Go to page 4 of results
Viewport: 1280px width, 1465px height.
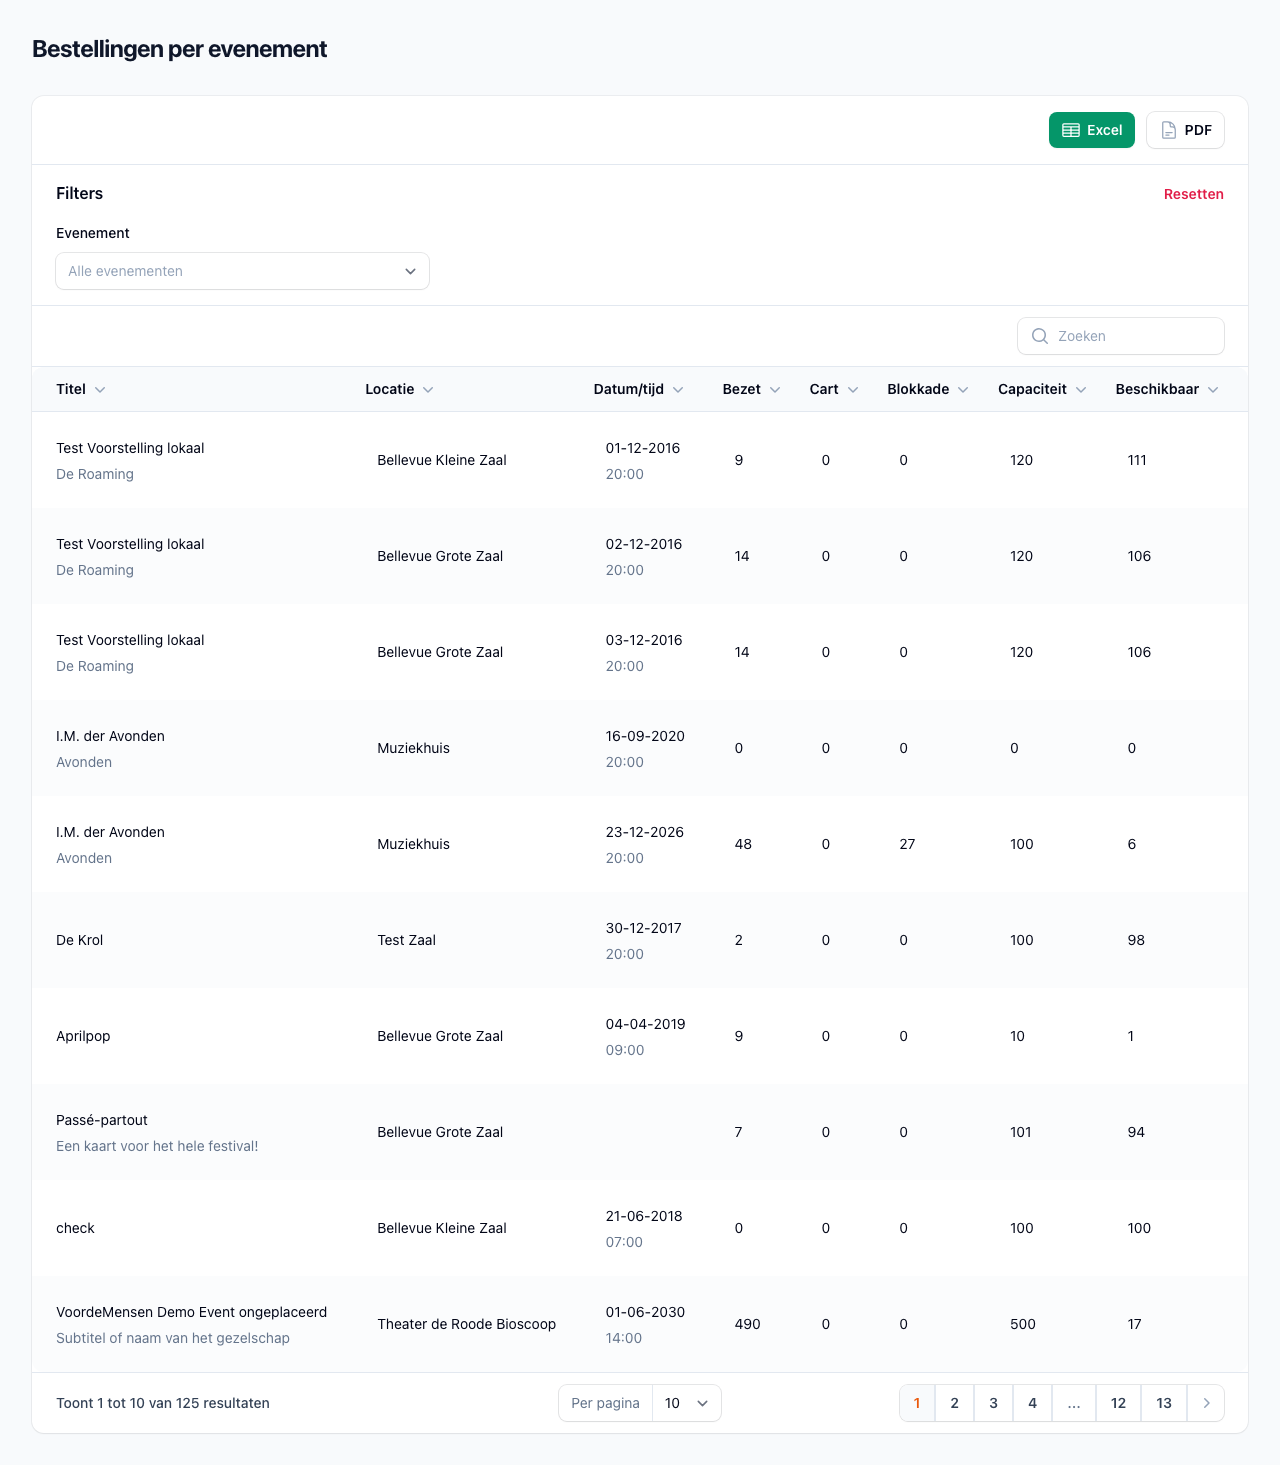coord(1032,1403)
